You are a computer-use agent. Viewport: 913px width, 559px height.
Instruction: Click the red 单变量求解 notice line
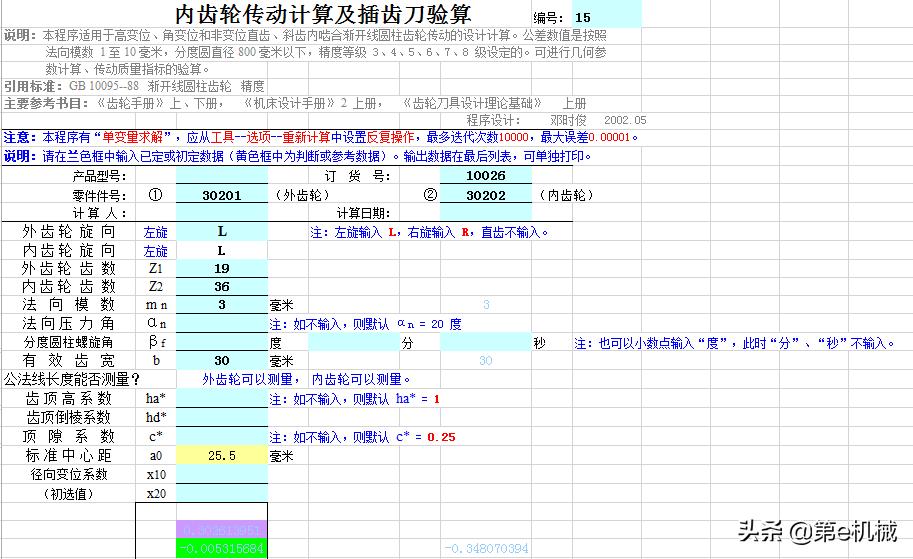pyautogui.click(x=321, y=137)
